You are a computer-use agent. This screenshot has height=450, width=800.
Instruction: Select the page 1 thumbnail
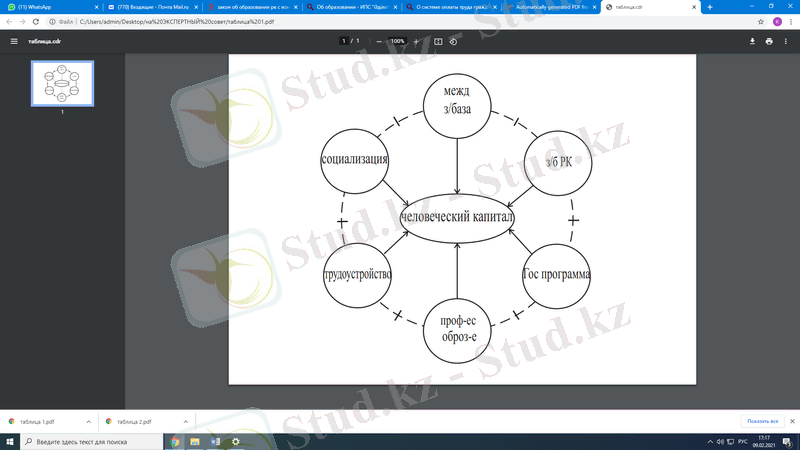62,84
